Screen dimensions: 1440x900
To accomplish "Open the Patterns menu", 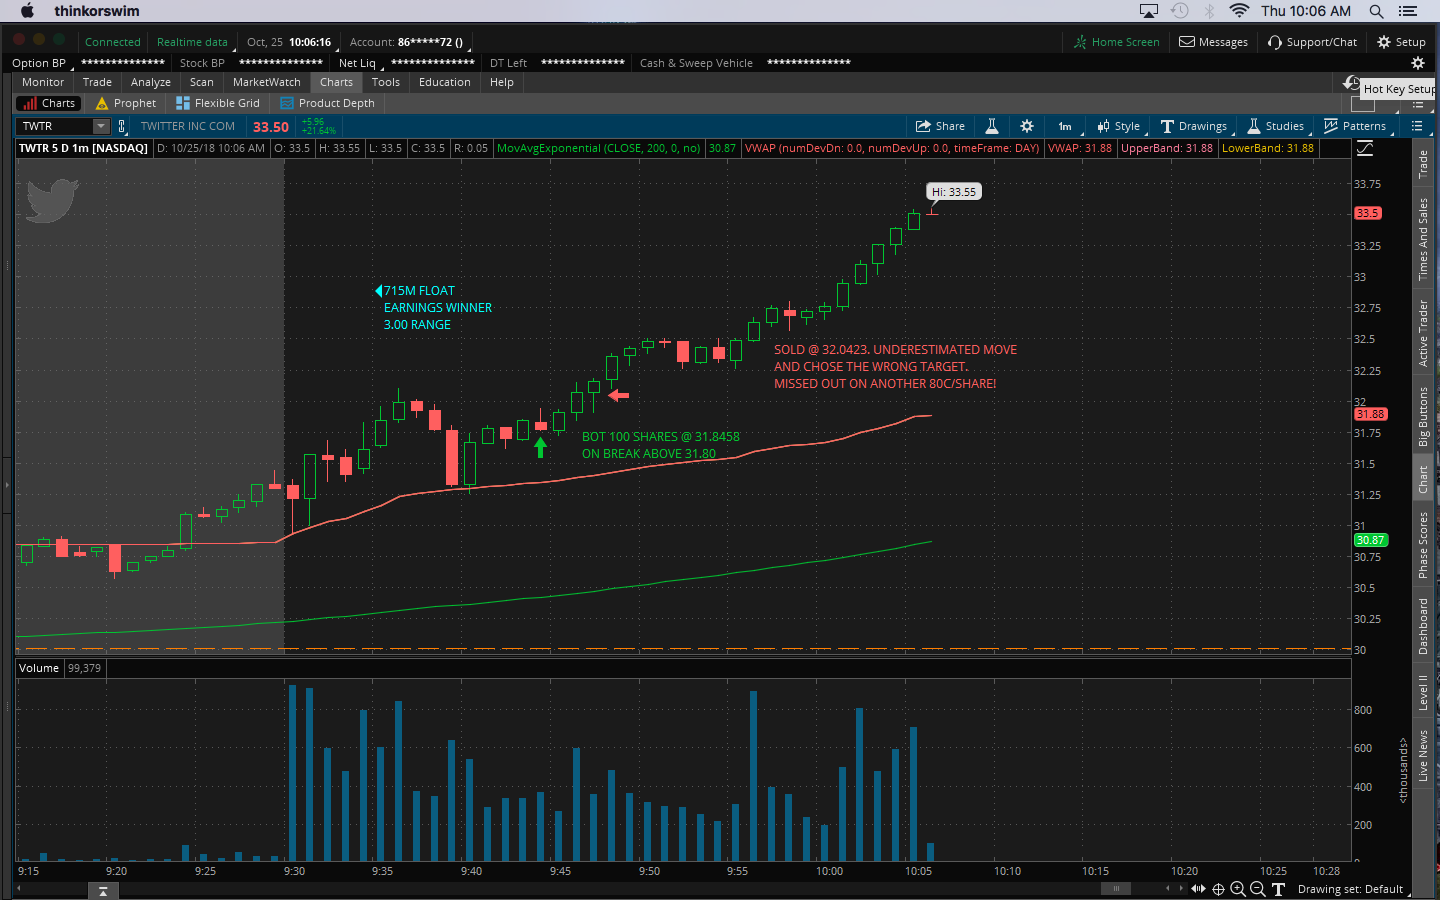I will (x=1355, y=126).
